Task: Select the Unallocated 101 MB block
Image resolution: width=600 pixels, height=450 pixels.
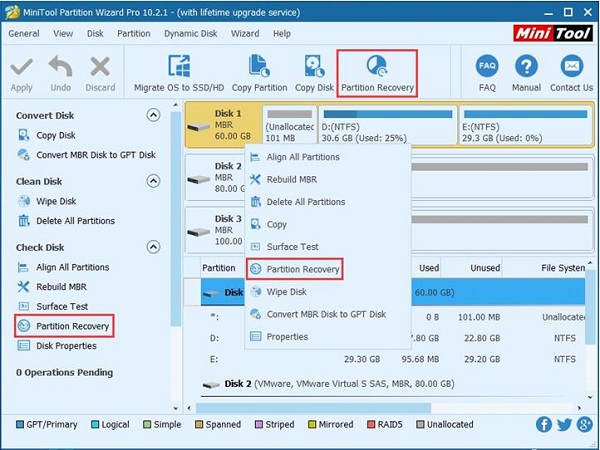Action: (290, 126)
